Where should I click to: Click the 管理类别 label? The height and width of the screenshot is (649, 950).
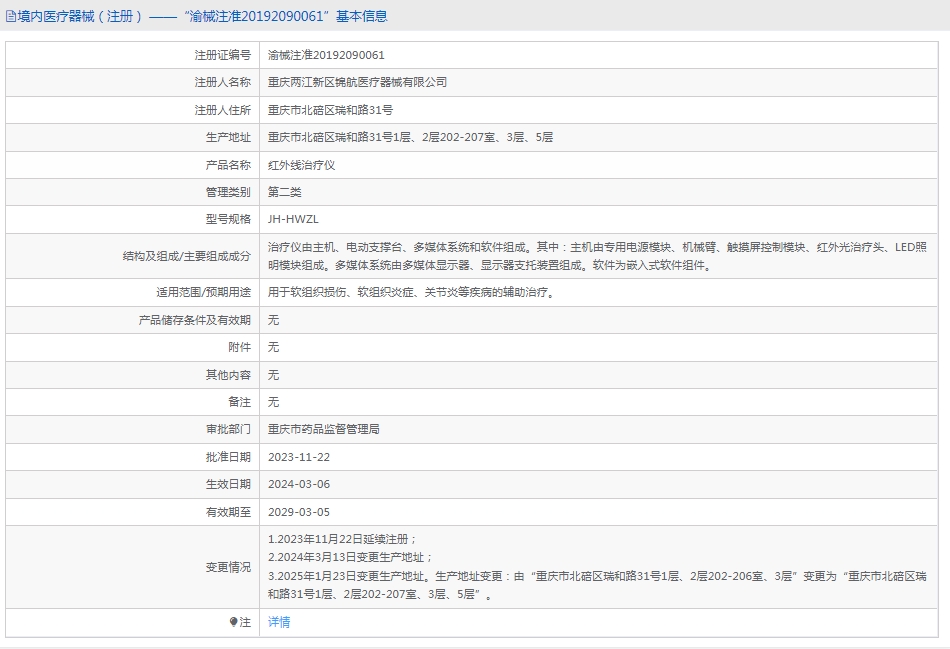click(x=228, y=192)
